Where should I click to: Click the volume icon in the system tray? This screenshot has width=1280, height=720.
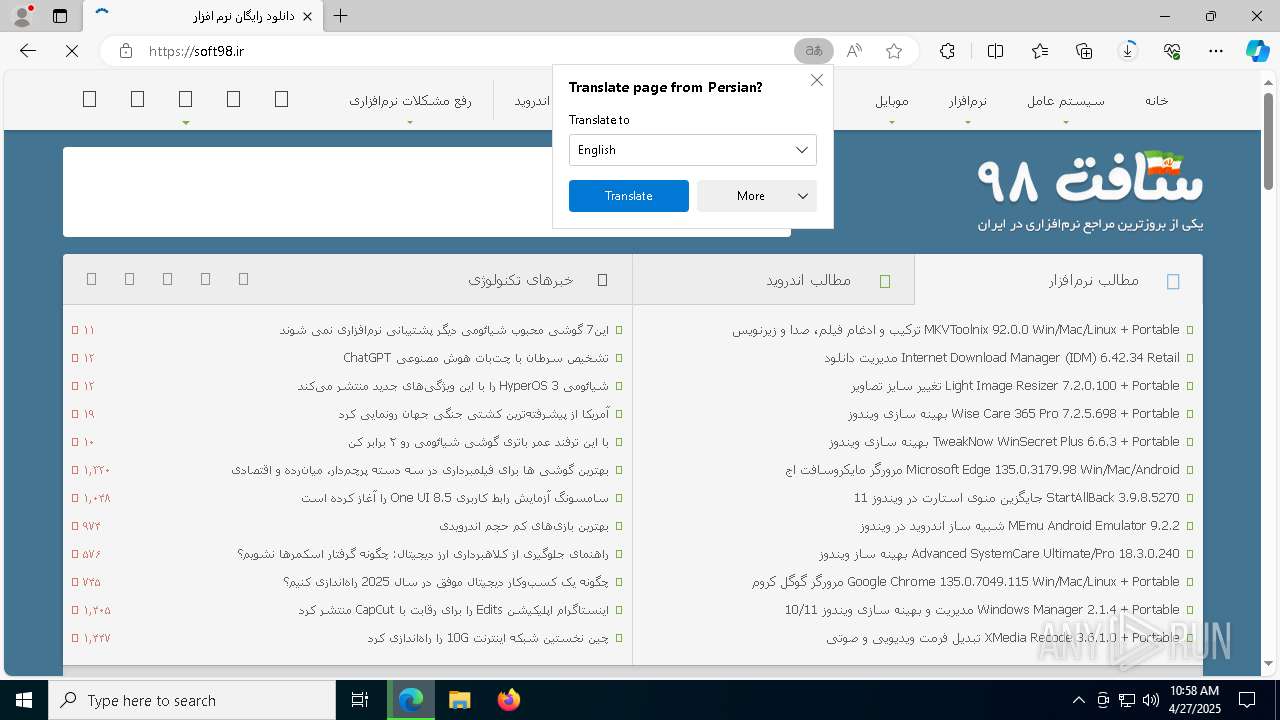pyautogui.click(x=1151, y=700)
